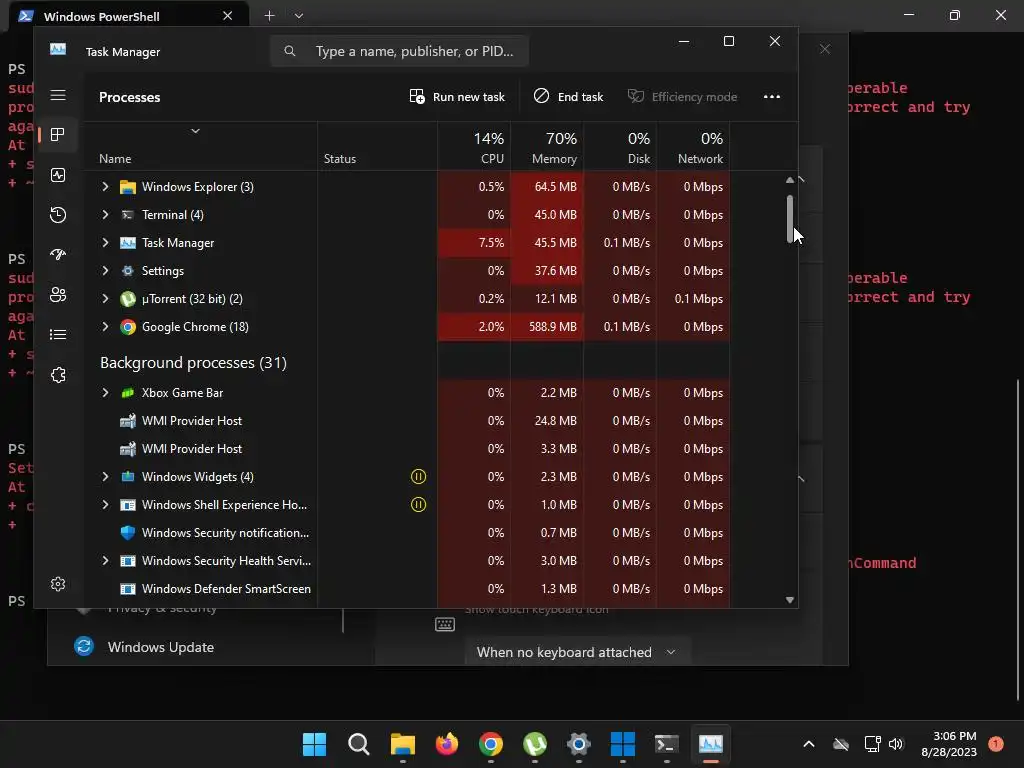The image size is (1024, 768).
Task: Click the Efficiency mode button
Action: [x=682, y=97]
